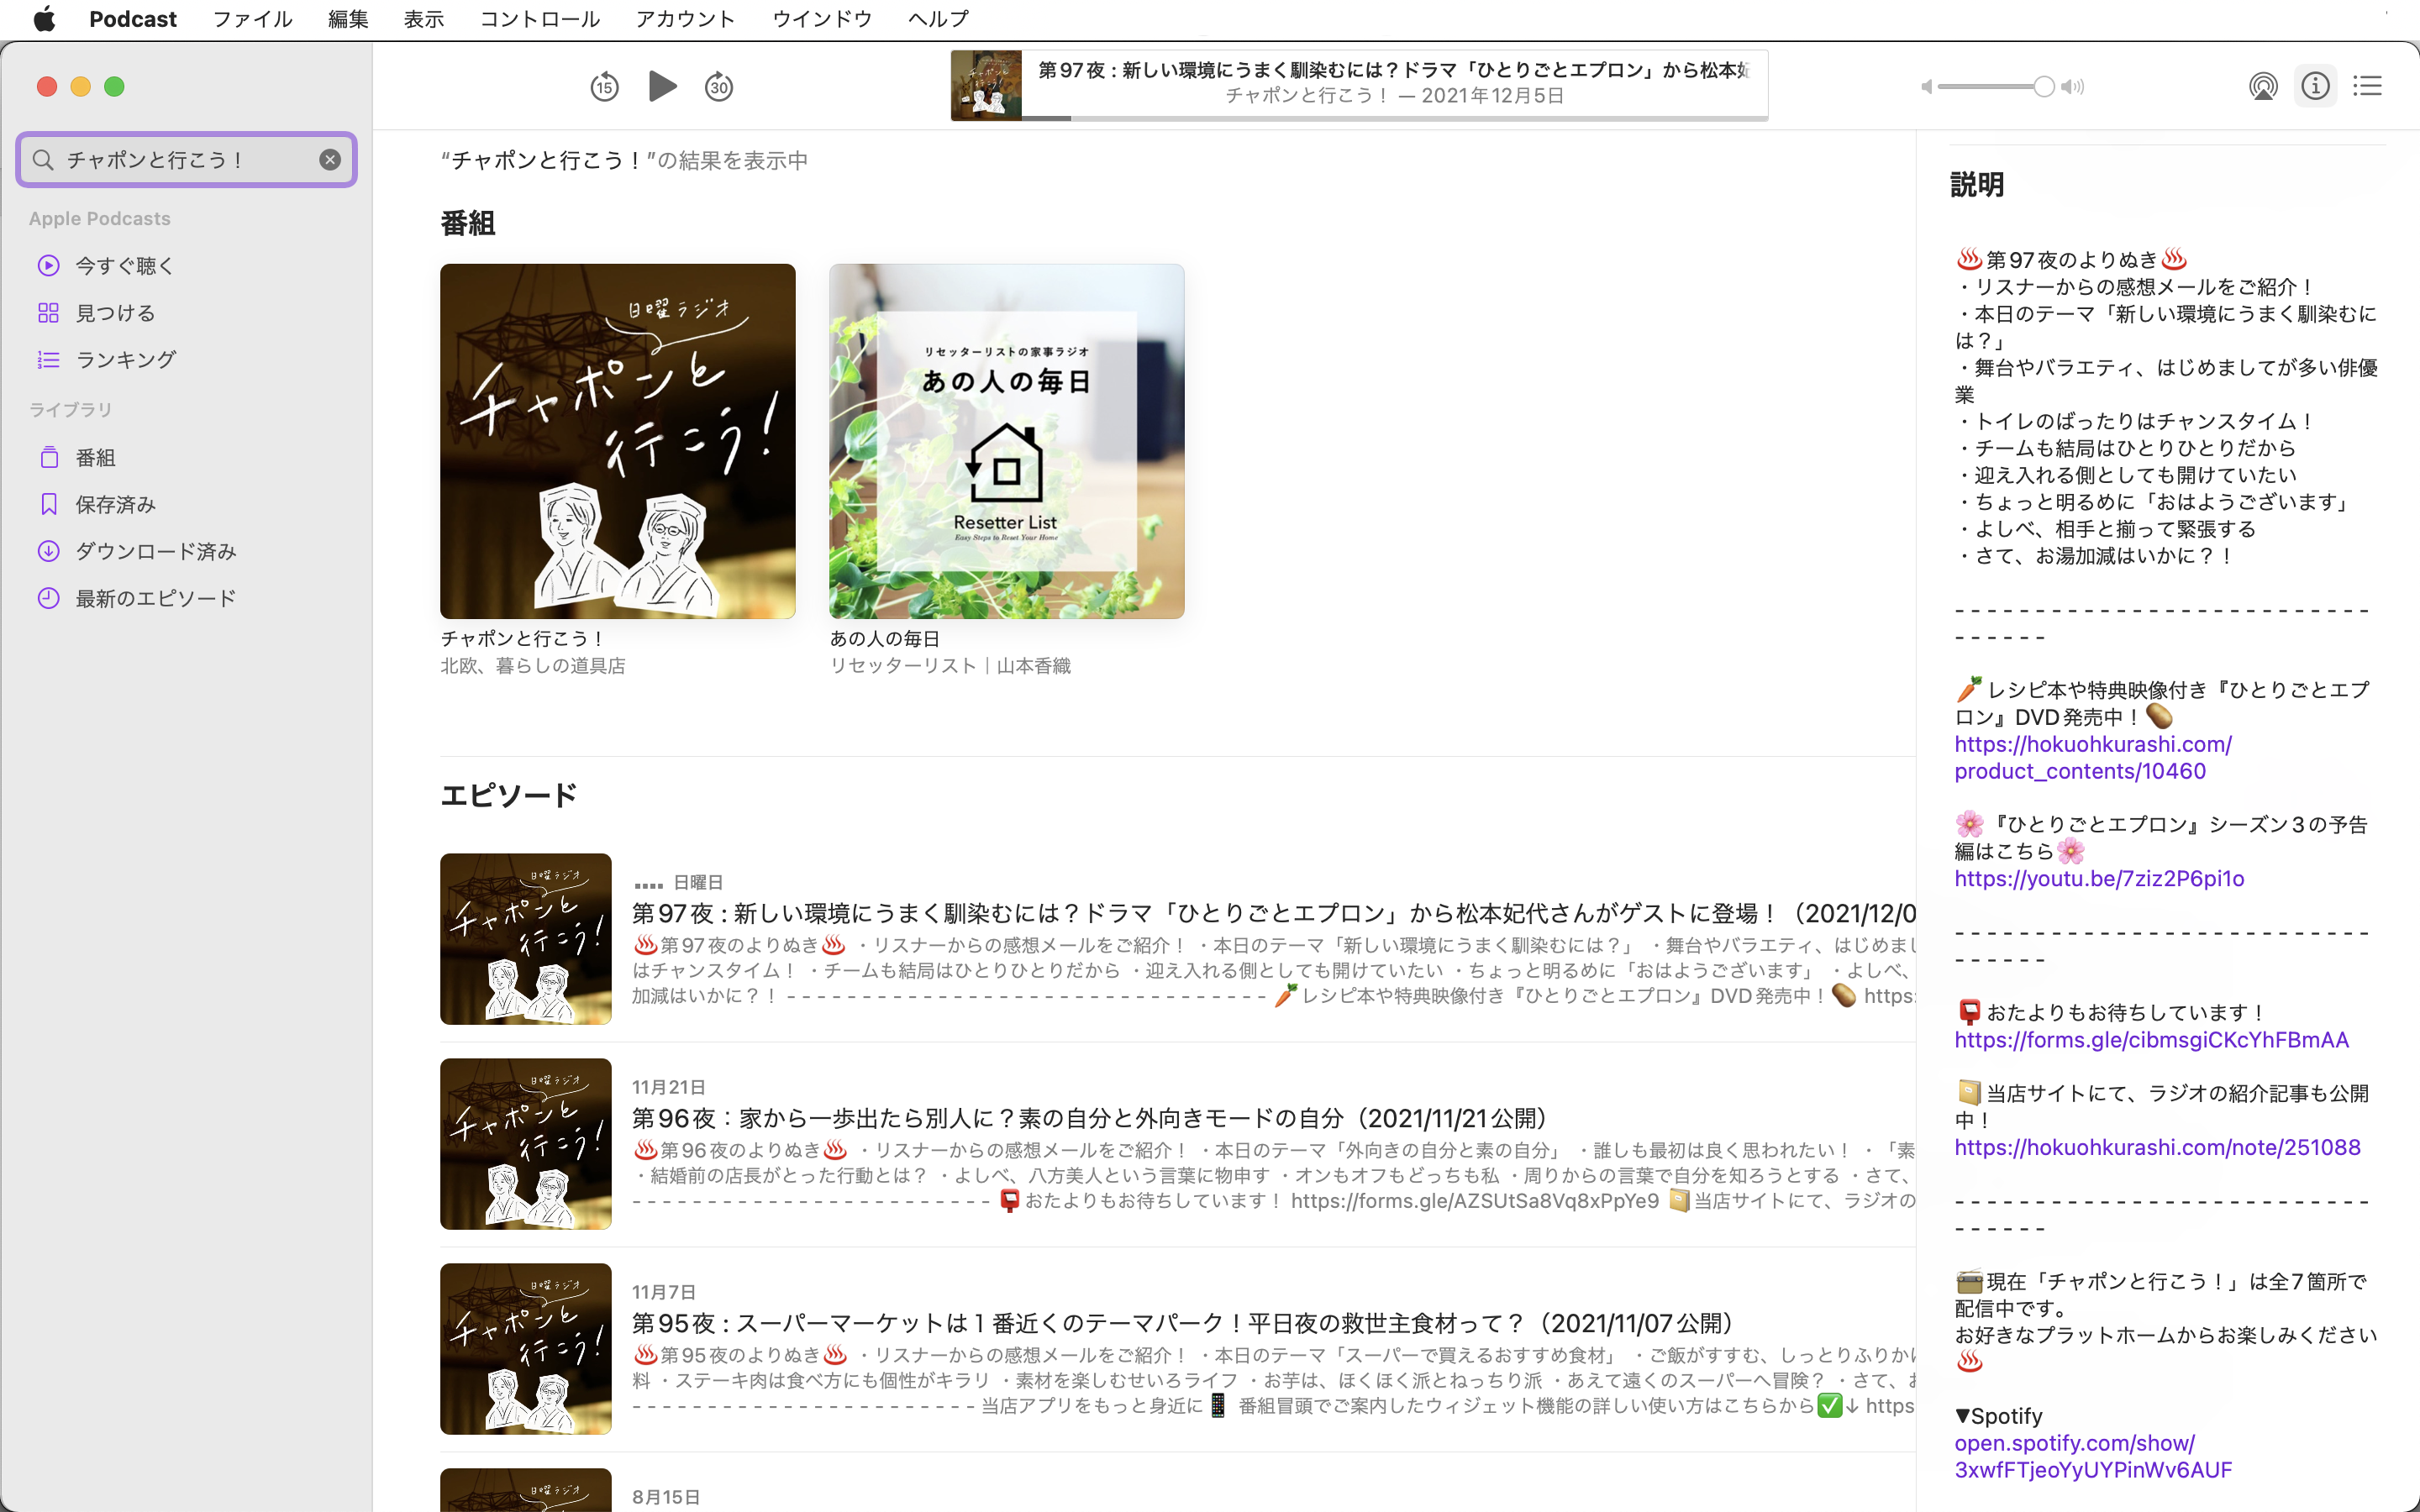Open episode titled 第97夜：新しい環境にうまく馴染むには？
Screen dimensions: 2420x1512
[x=1274, y=913]
